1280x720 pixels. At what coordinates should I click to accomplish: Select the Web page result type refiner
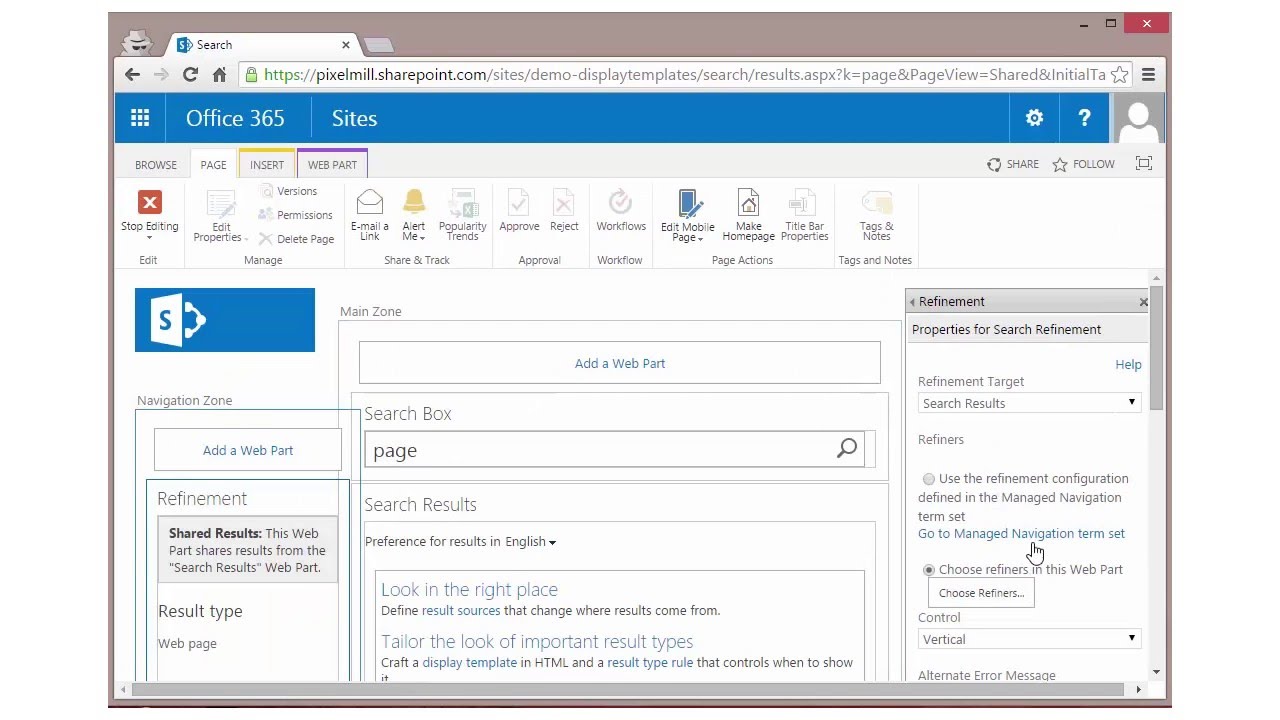(x=187, y=644)
